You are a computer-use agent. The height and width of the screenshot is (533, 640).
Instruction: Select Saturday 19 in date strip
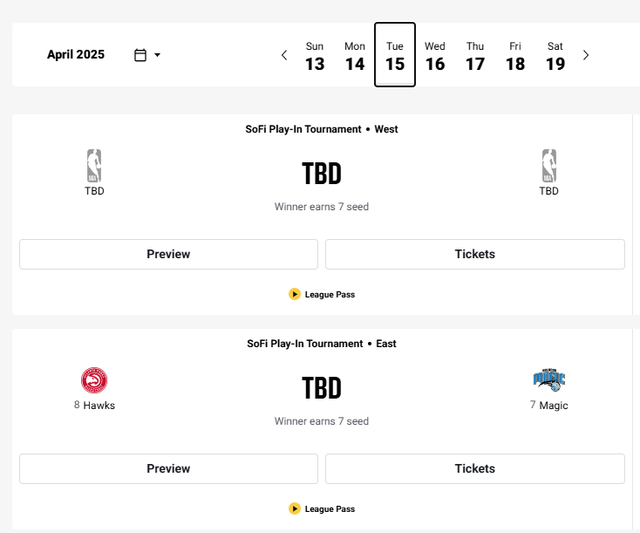point(555,56)
